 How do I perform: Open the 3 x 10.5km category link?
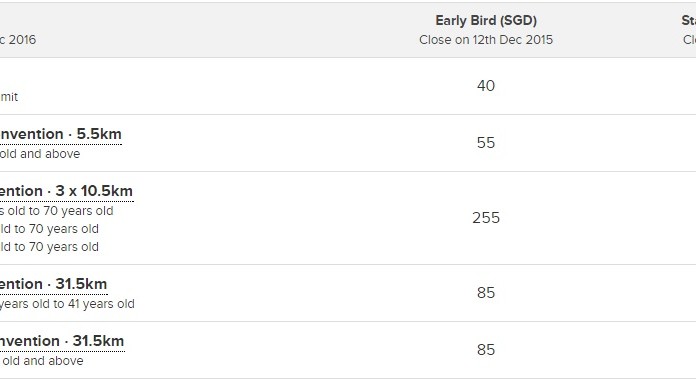point(67,191)
